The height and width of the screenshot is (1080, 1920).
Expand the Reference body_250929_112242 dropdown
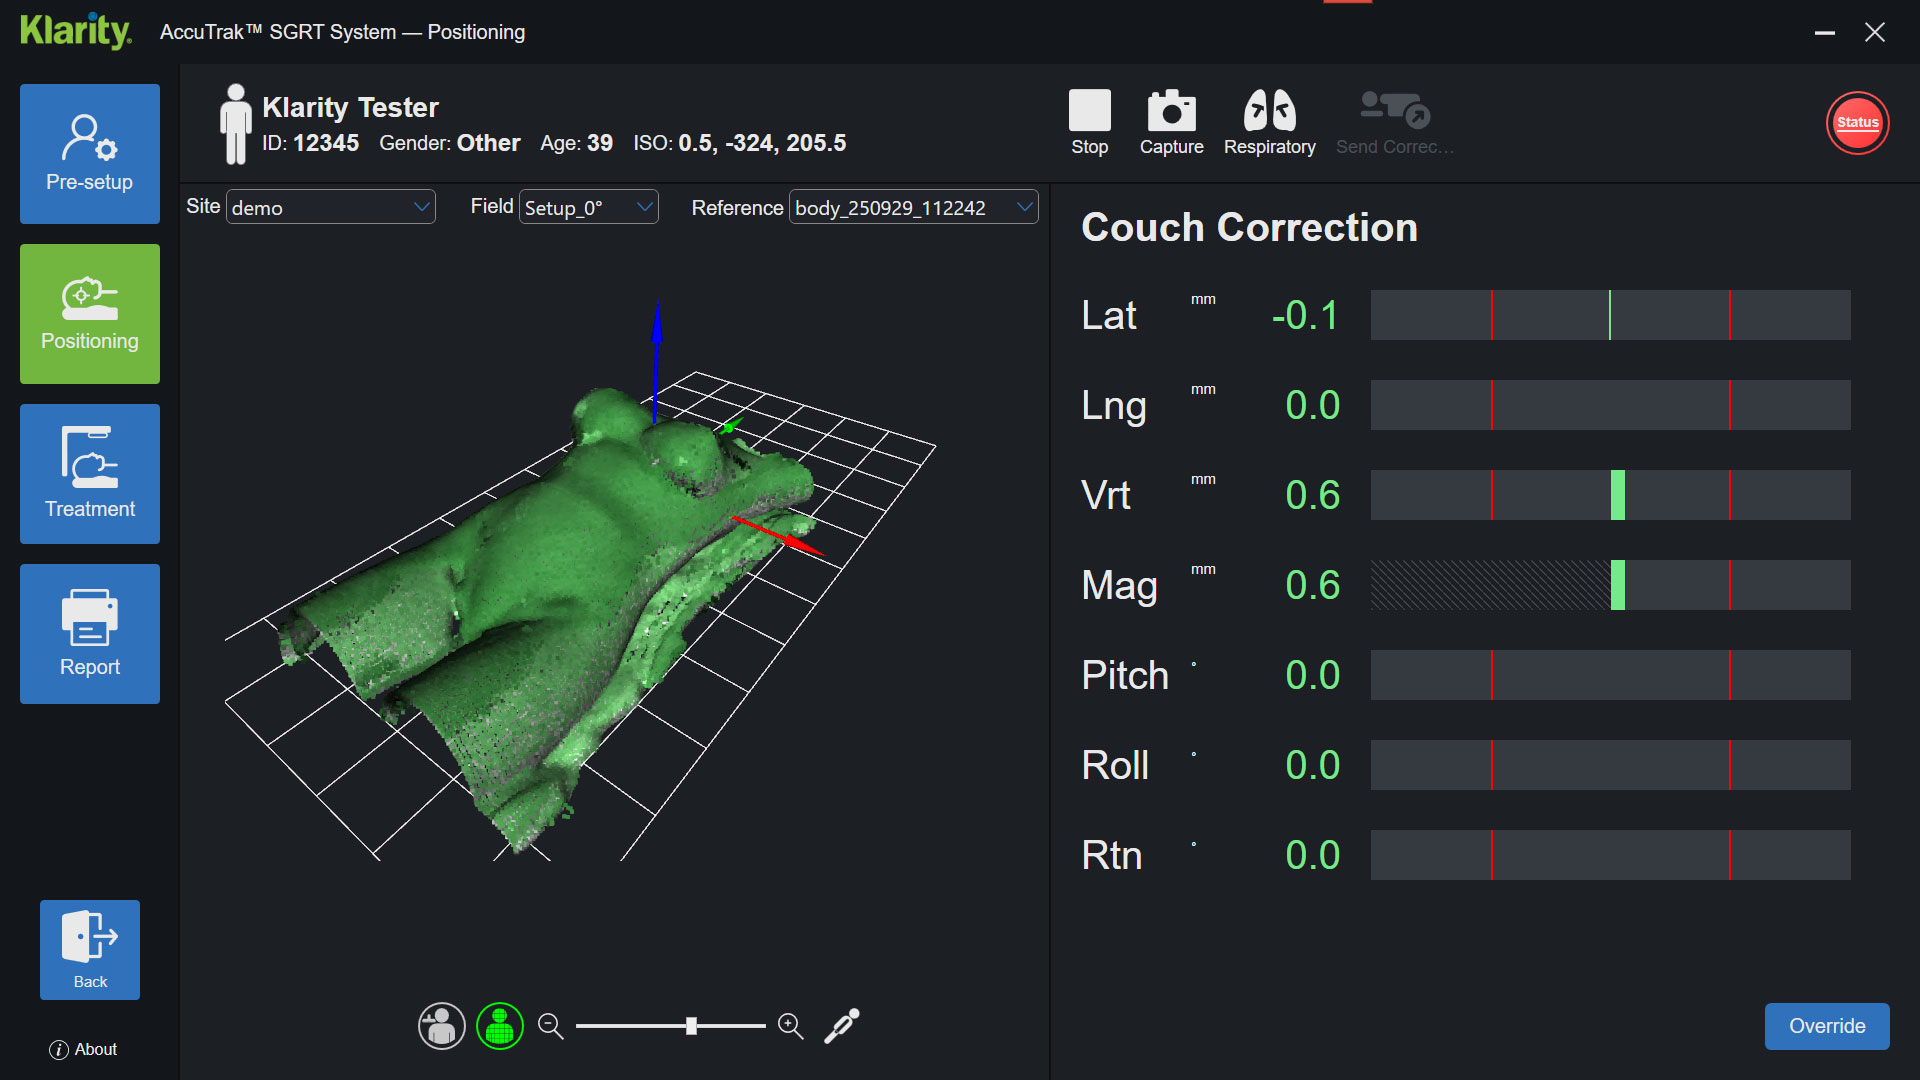(x=913, y=207)
